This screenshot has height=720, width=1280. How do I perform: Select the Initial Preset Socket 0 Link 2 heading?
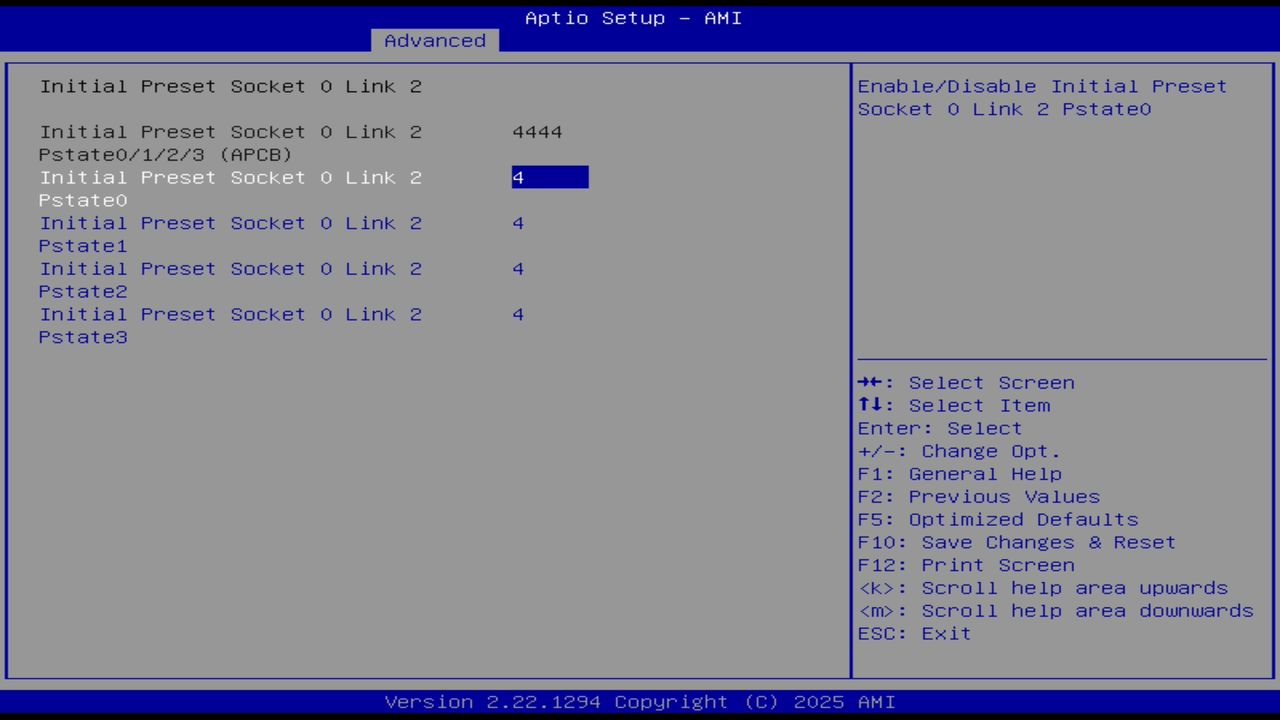230,86
